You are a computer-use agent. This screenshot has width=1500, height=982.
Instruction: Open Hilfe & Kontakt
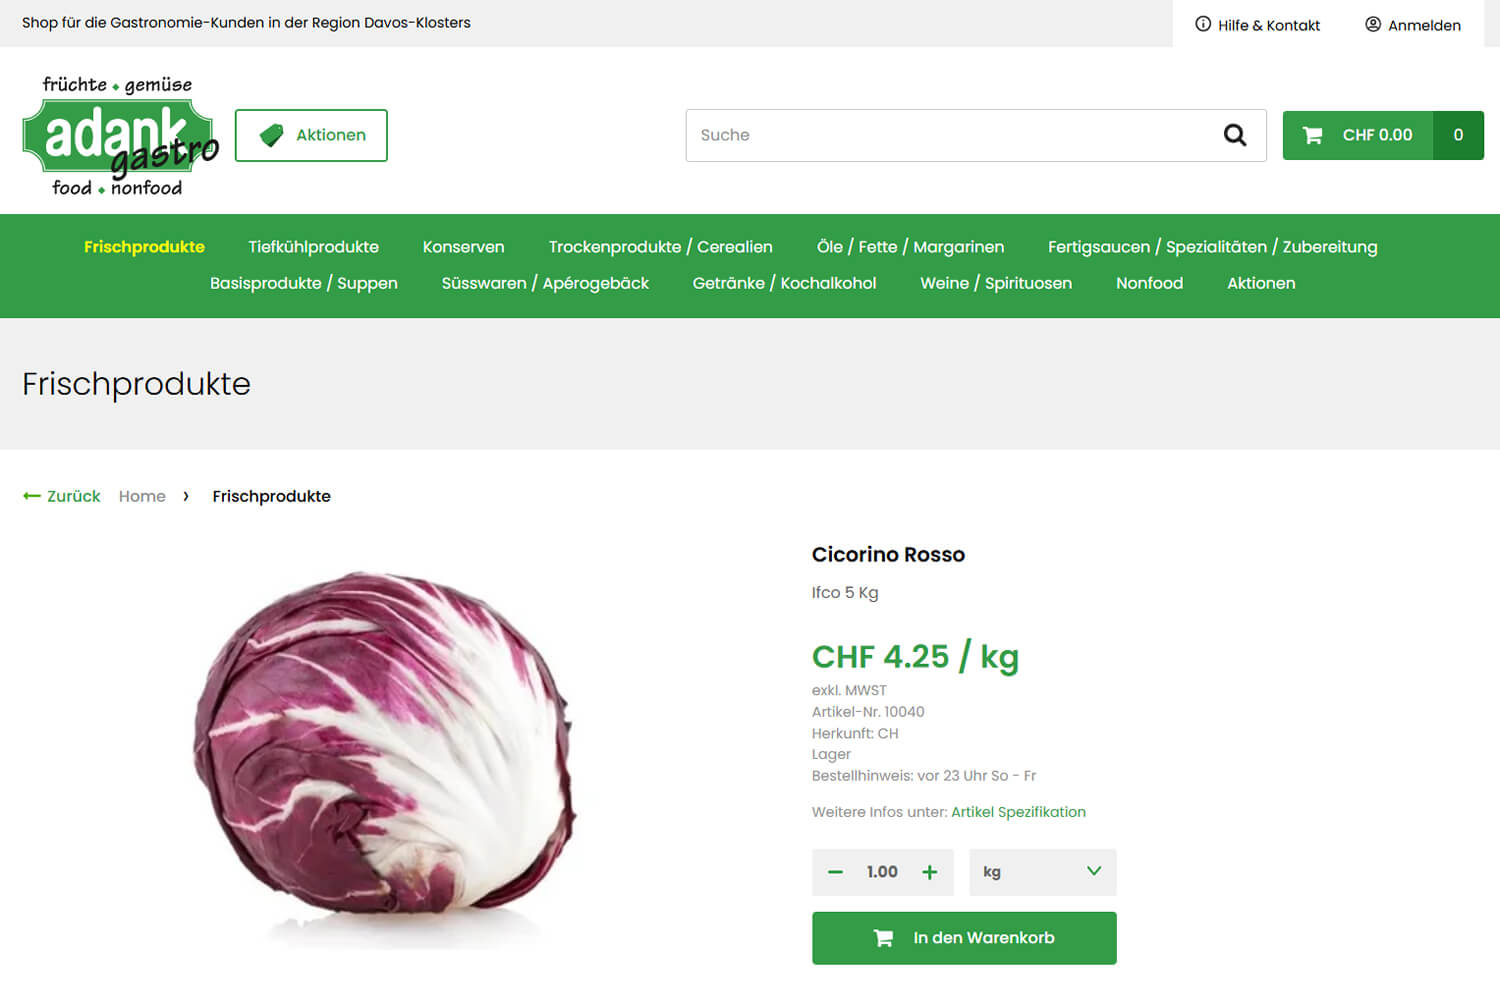point(1257,25)
